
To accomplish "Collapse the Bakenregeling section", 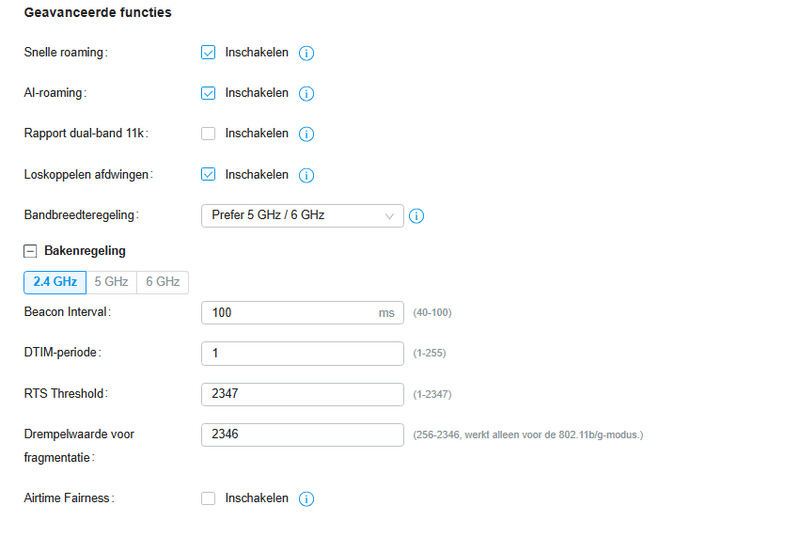I will (x=30, y=251).
